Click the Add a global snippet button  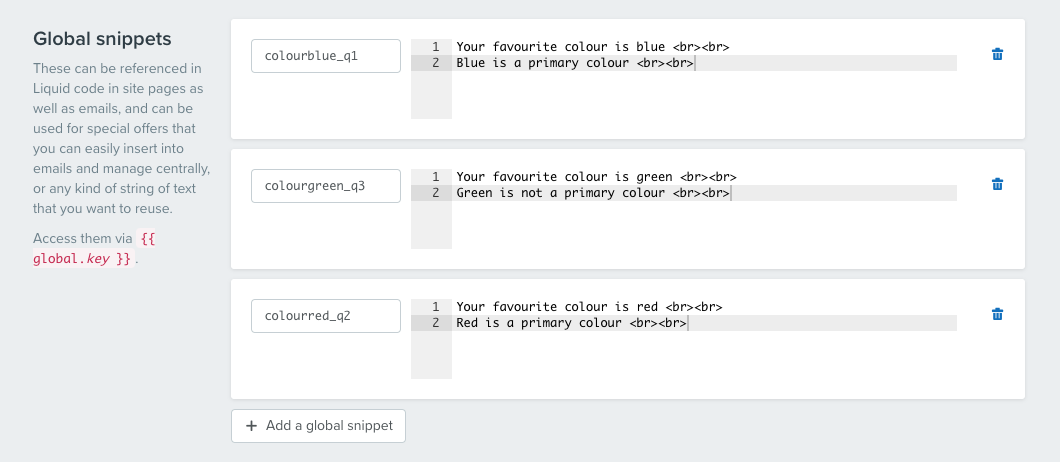tap(318, 426)
